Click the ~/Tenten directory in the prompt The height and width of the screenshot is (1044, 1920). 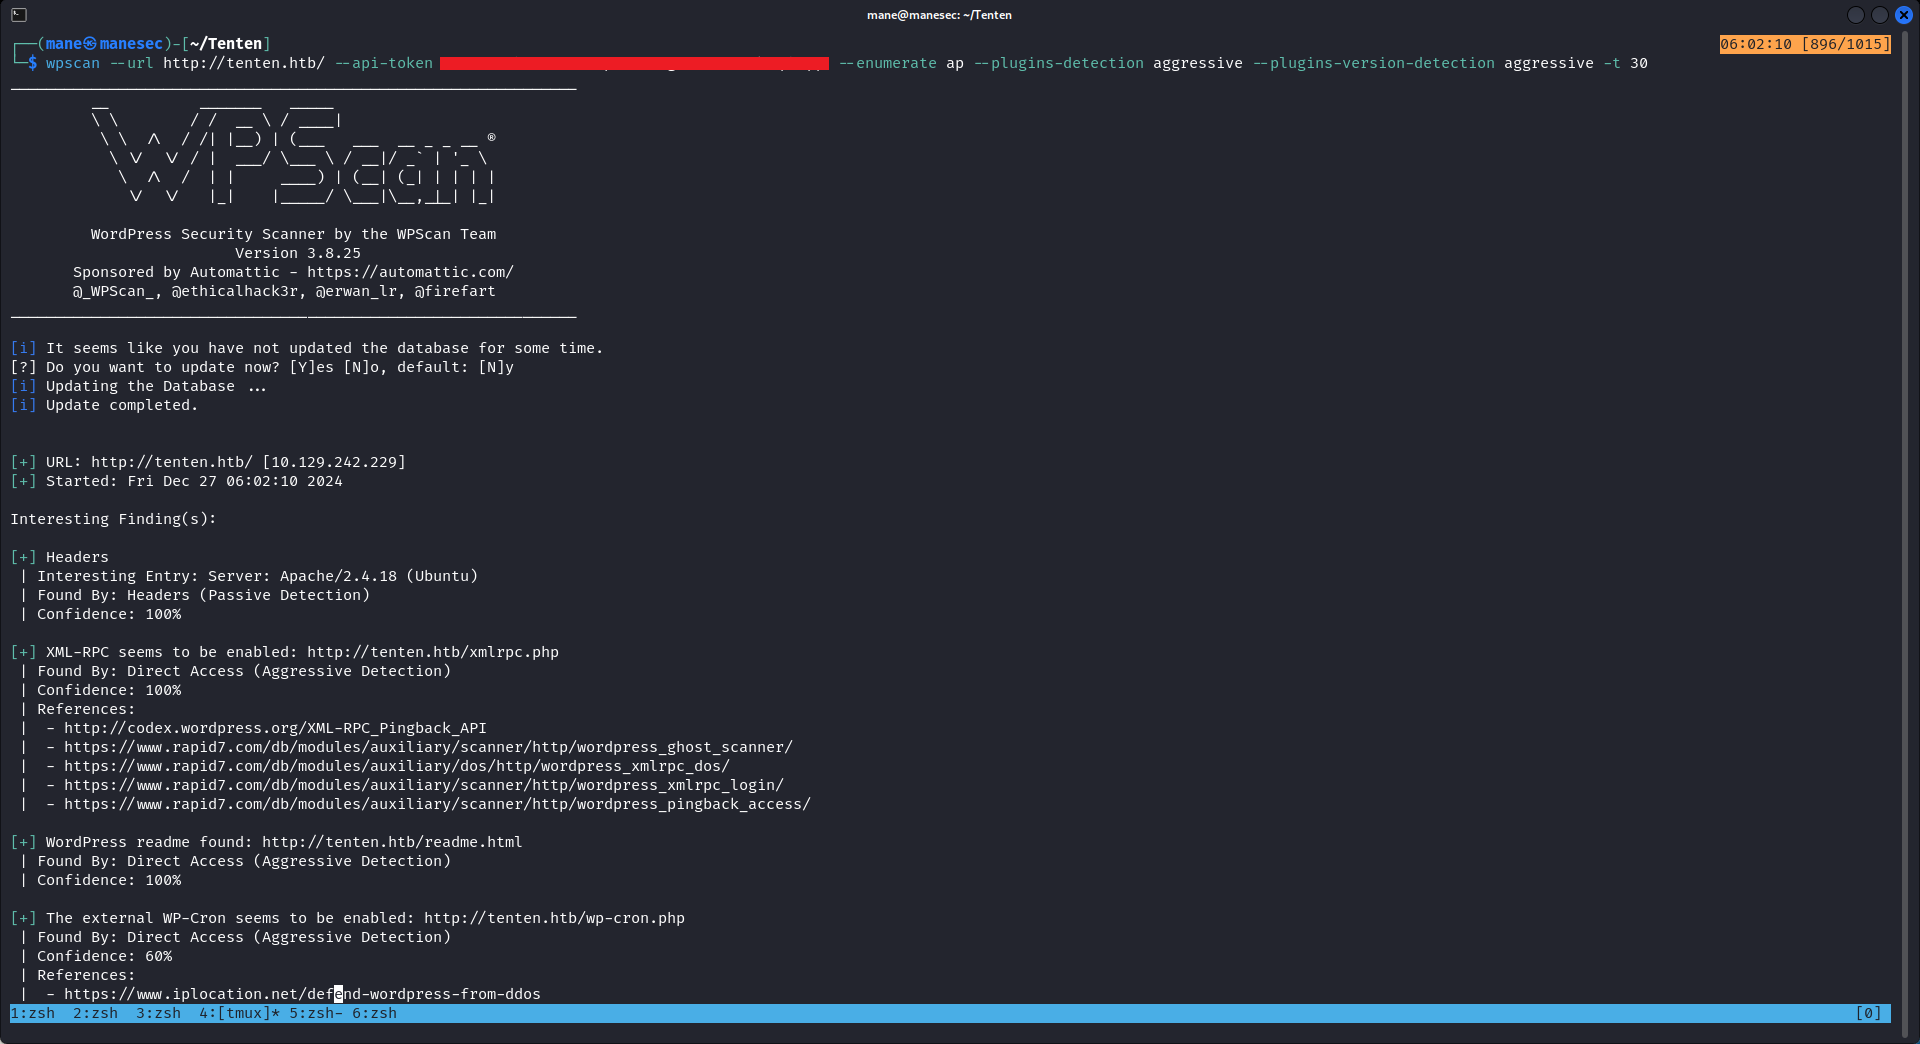226,44
